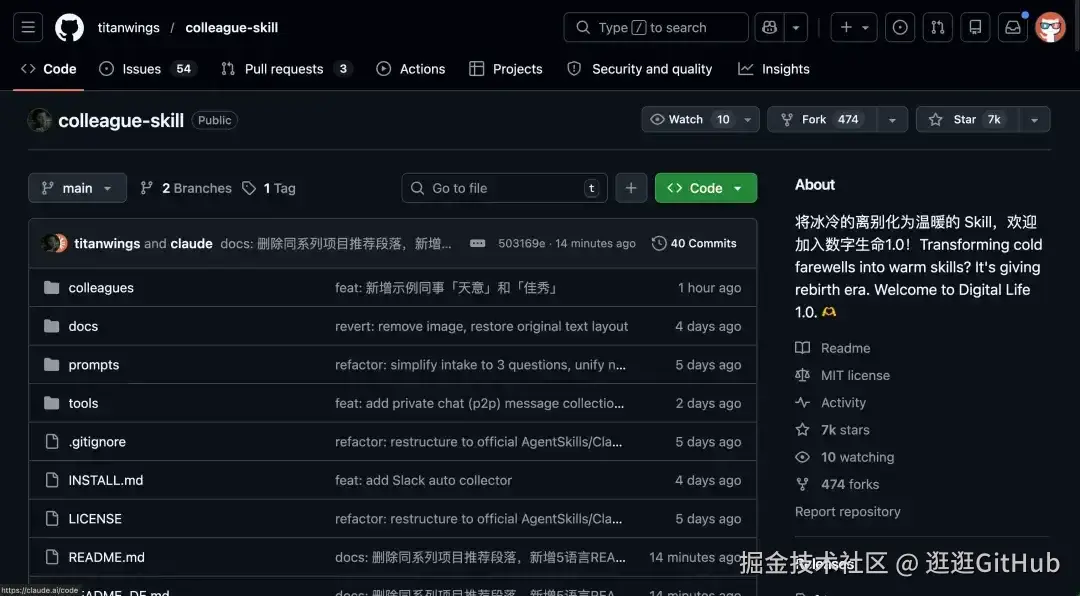Screen dimensions: 1080x596
Task: Click '1 hour ago' on colleagues row
Action: pyautogui.click(x=709, y=287)
